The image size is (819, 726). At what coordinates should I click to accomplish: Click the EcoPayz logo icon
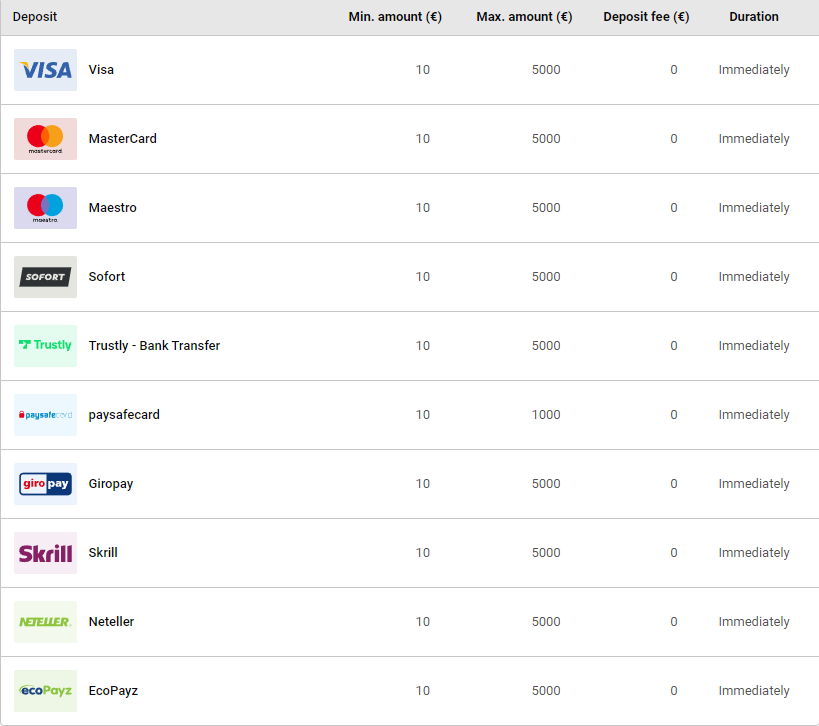[x=45, y=691]
